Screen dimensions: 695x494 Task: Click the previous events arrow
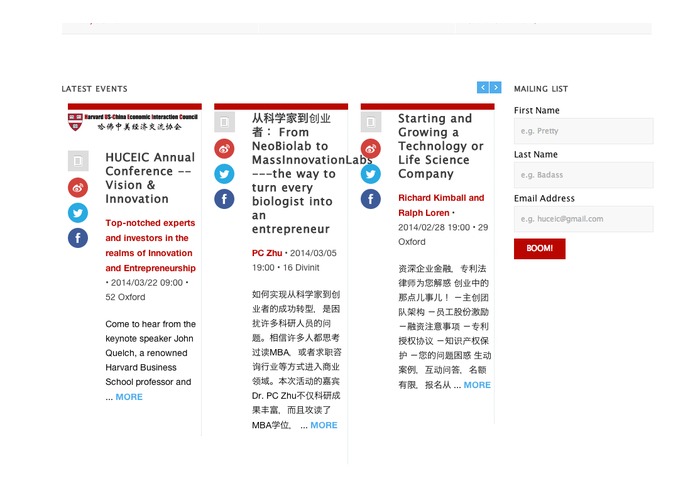483,87
